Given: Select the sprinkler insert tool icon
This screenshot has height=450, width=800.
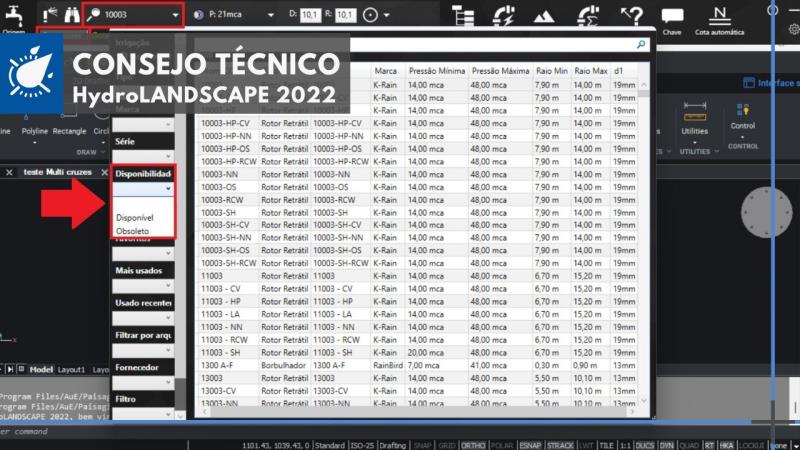Looking at the screenshot, I should [x=50, y=15].
